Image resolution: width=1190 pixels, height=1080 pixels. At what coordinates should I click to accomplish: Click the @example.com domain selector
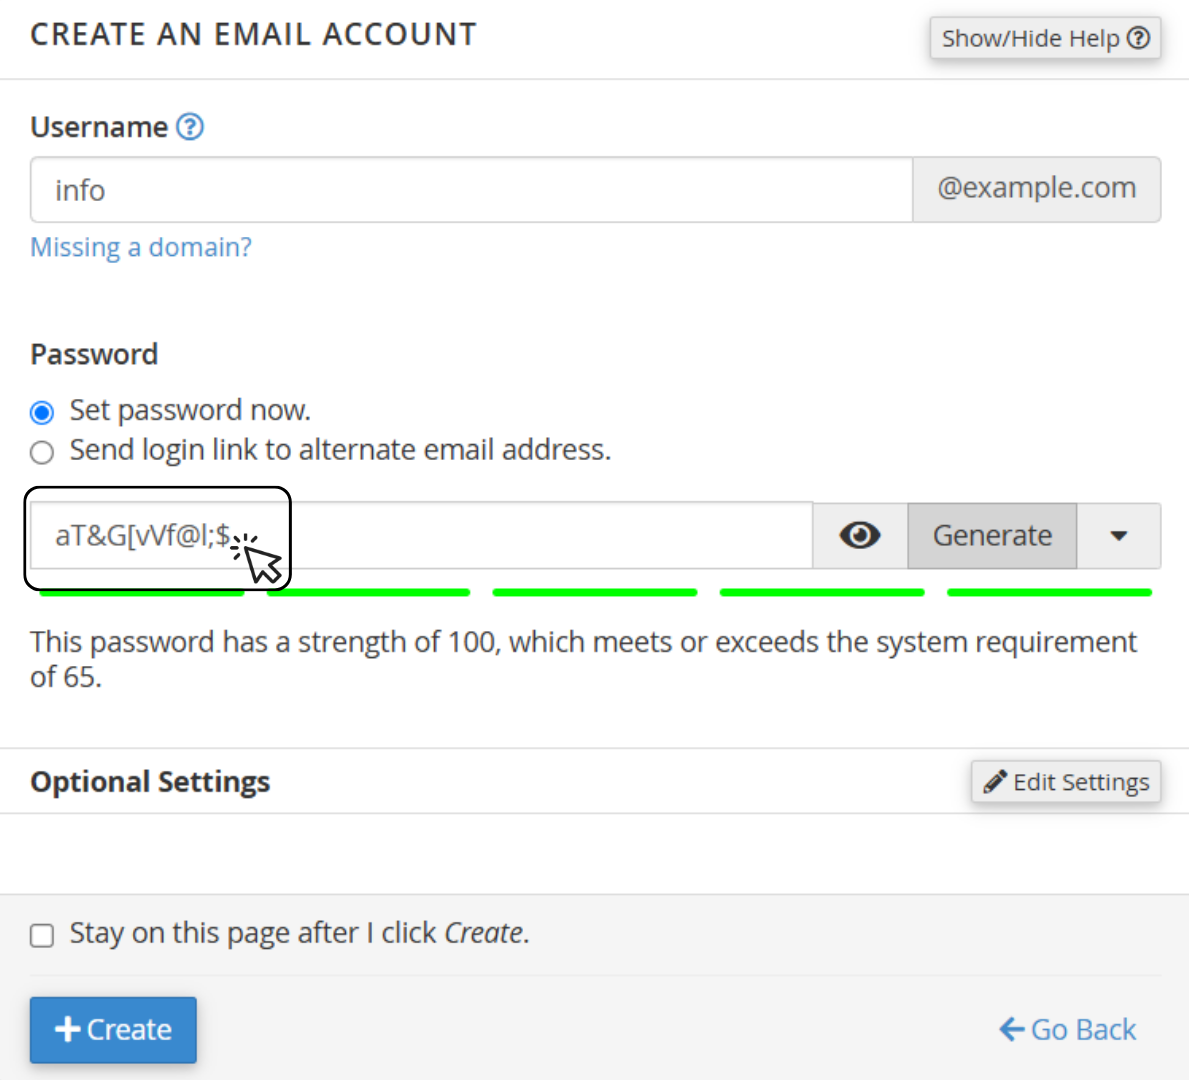click(1037, 189)
